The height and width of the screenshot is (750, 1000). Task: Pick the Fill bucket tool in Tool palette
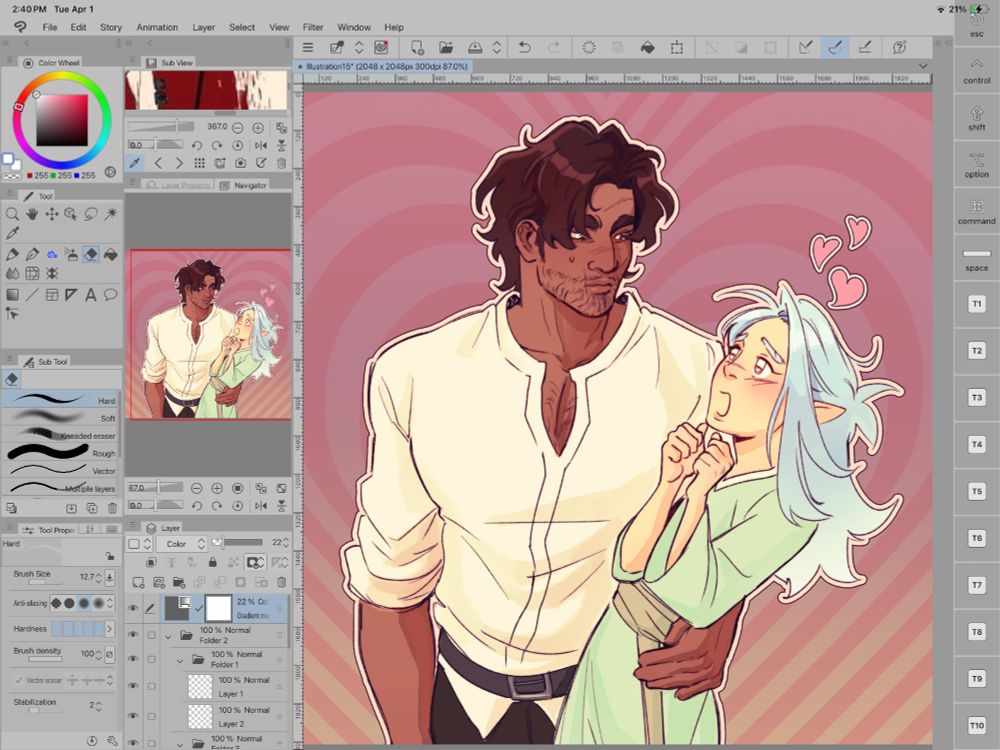[x=111, y=254]
